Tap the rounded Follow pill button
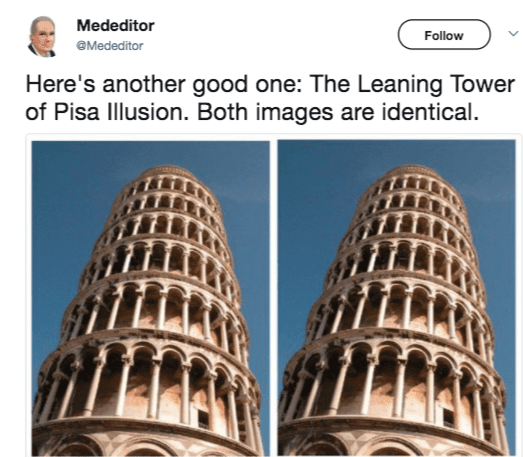 (444, 35)
